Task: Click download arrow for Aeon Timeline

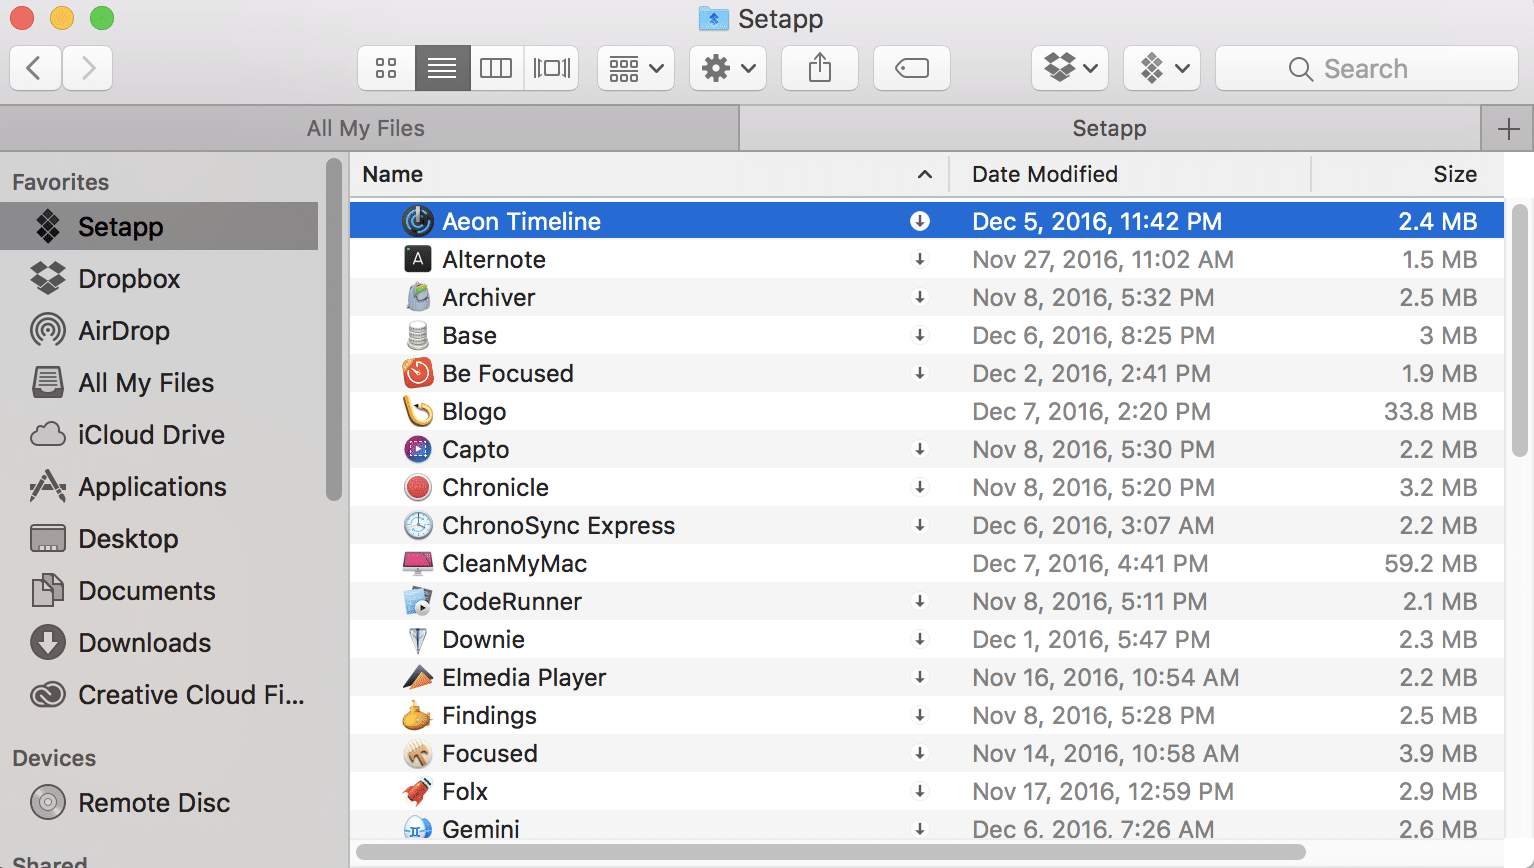Action: [920, 221]
